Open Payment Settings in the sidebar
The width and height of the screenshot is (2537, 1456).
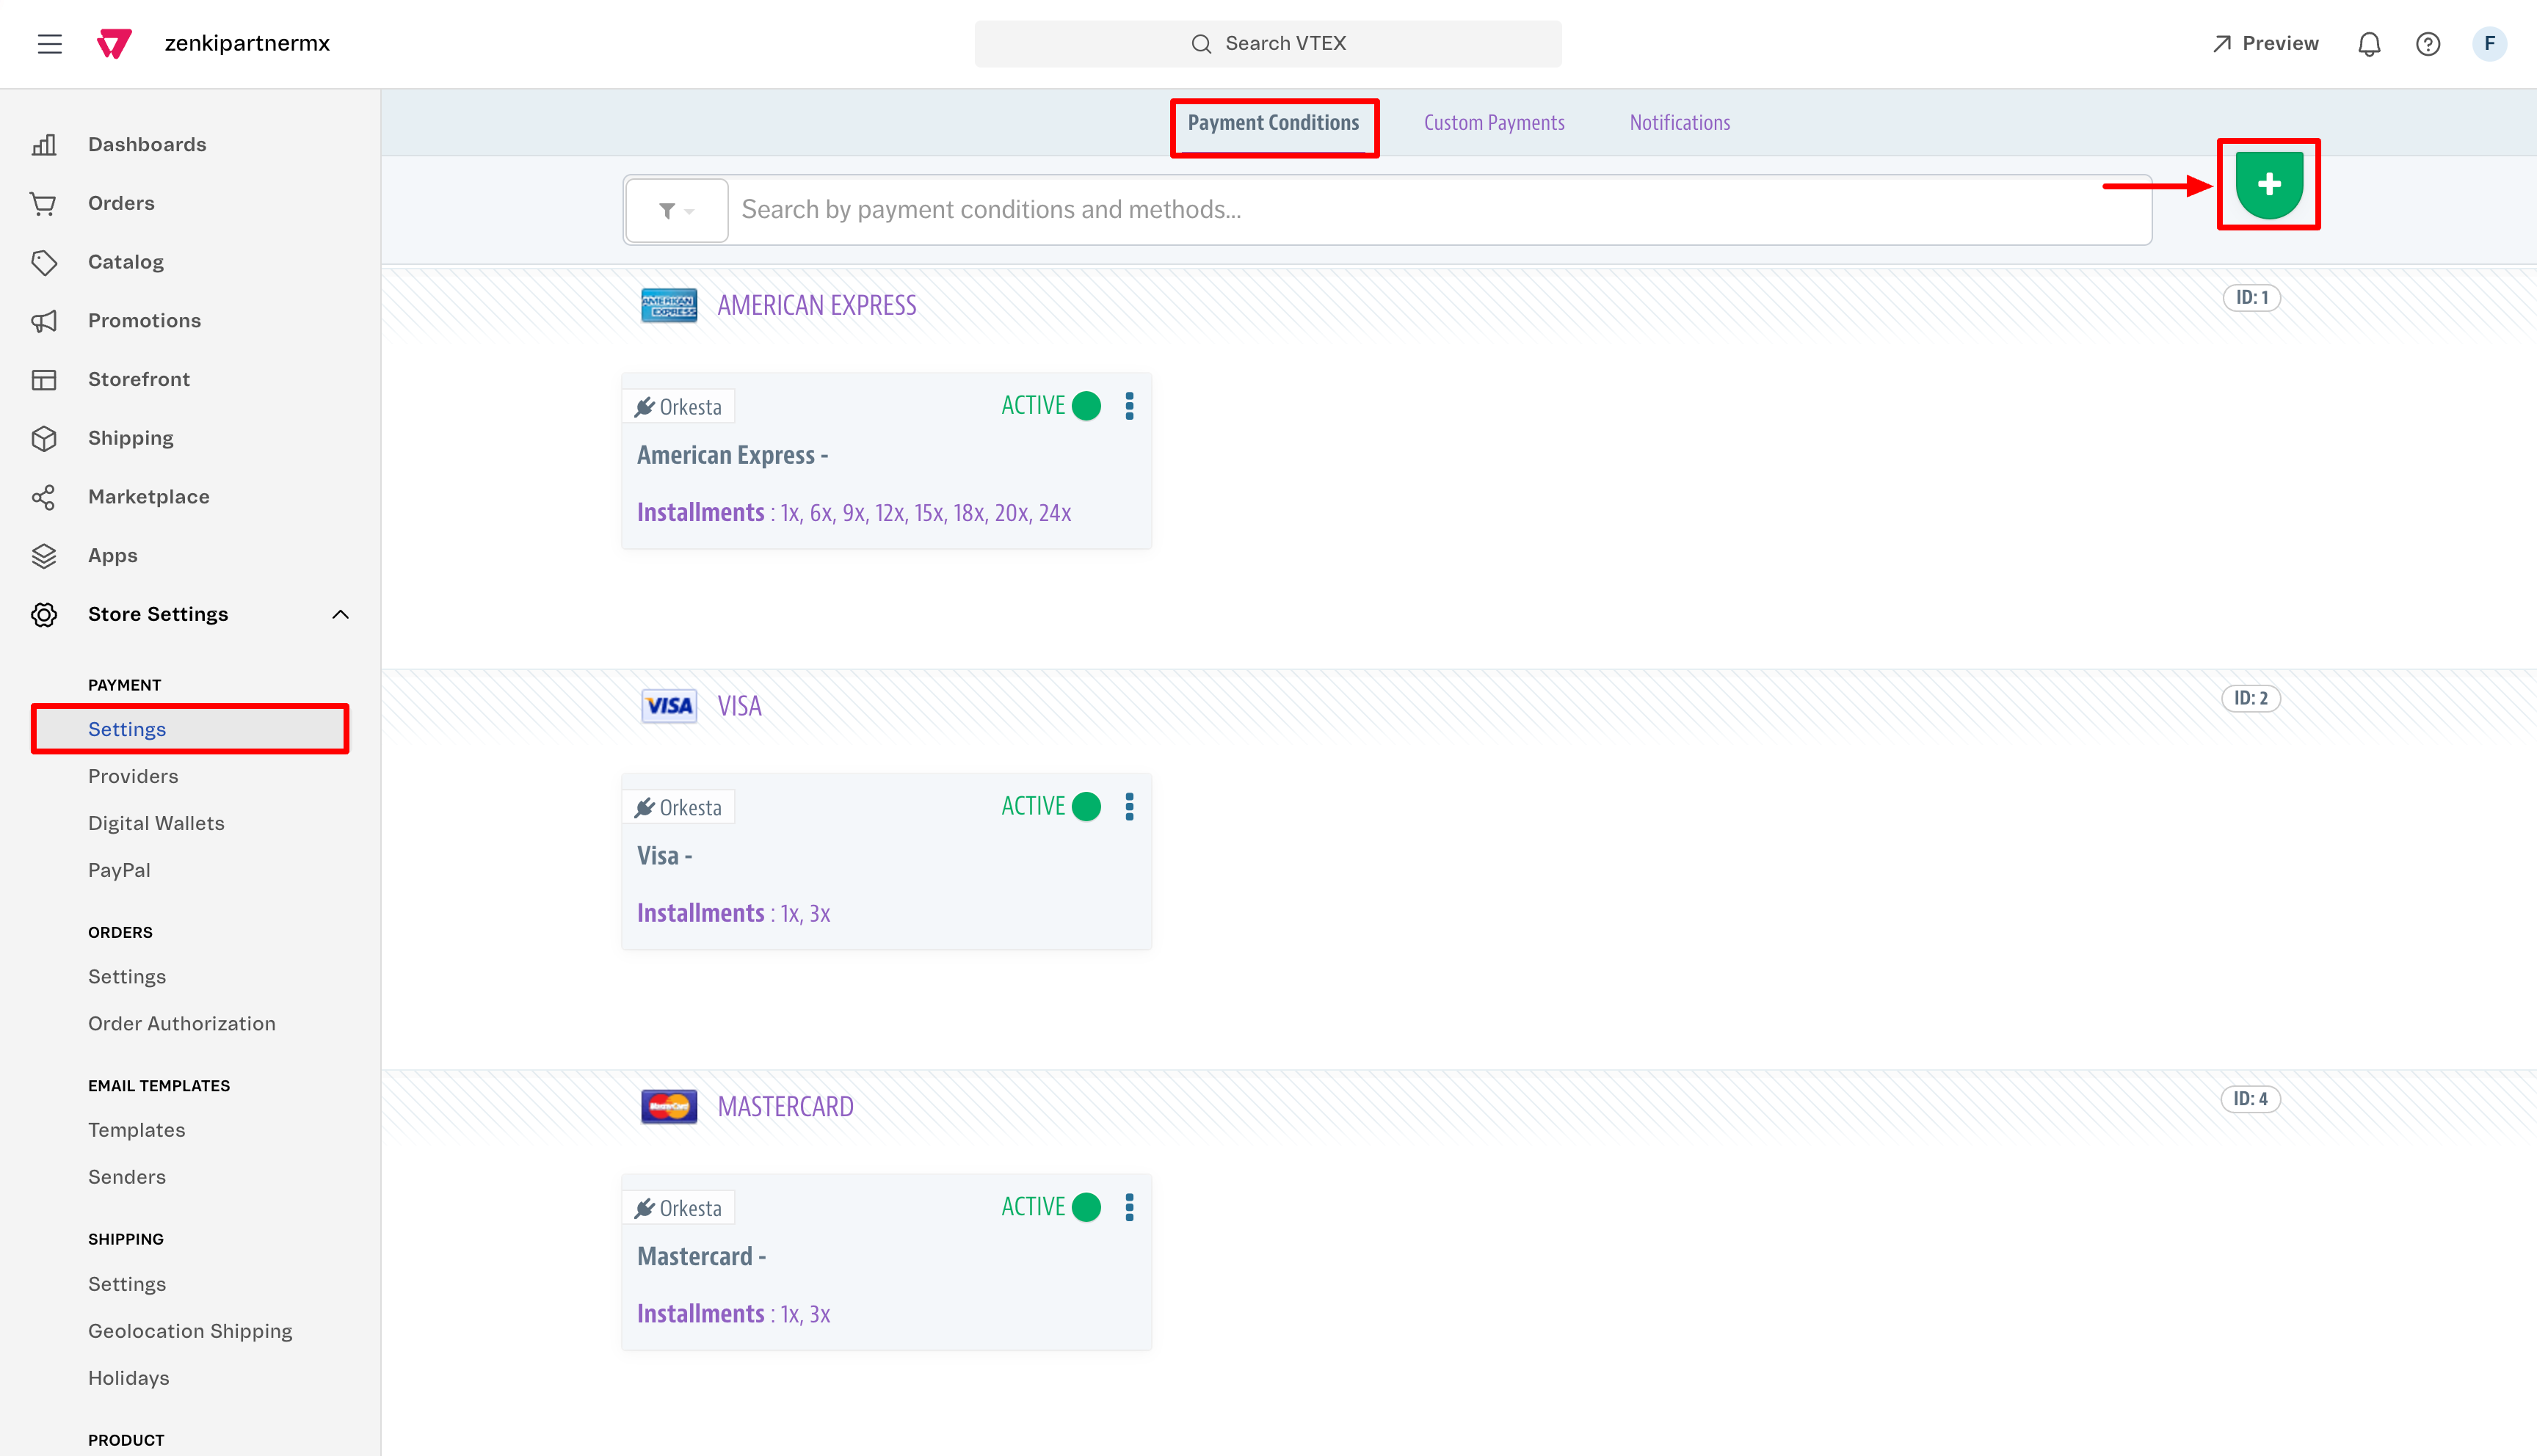[x=190, y=729]
